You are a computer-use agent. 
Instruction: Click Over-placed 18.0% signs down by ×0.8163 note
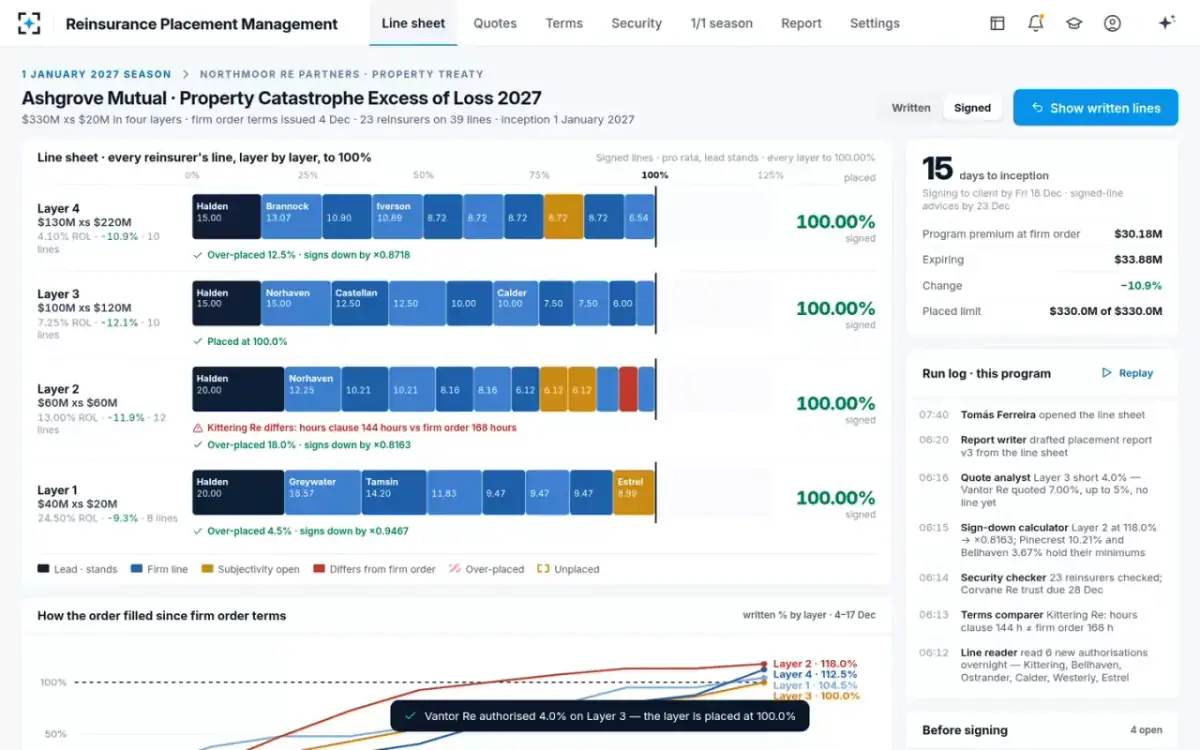coord(309,445)
